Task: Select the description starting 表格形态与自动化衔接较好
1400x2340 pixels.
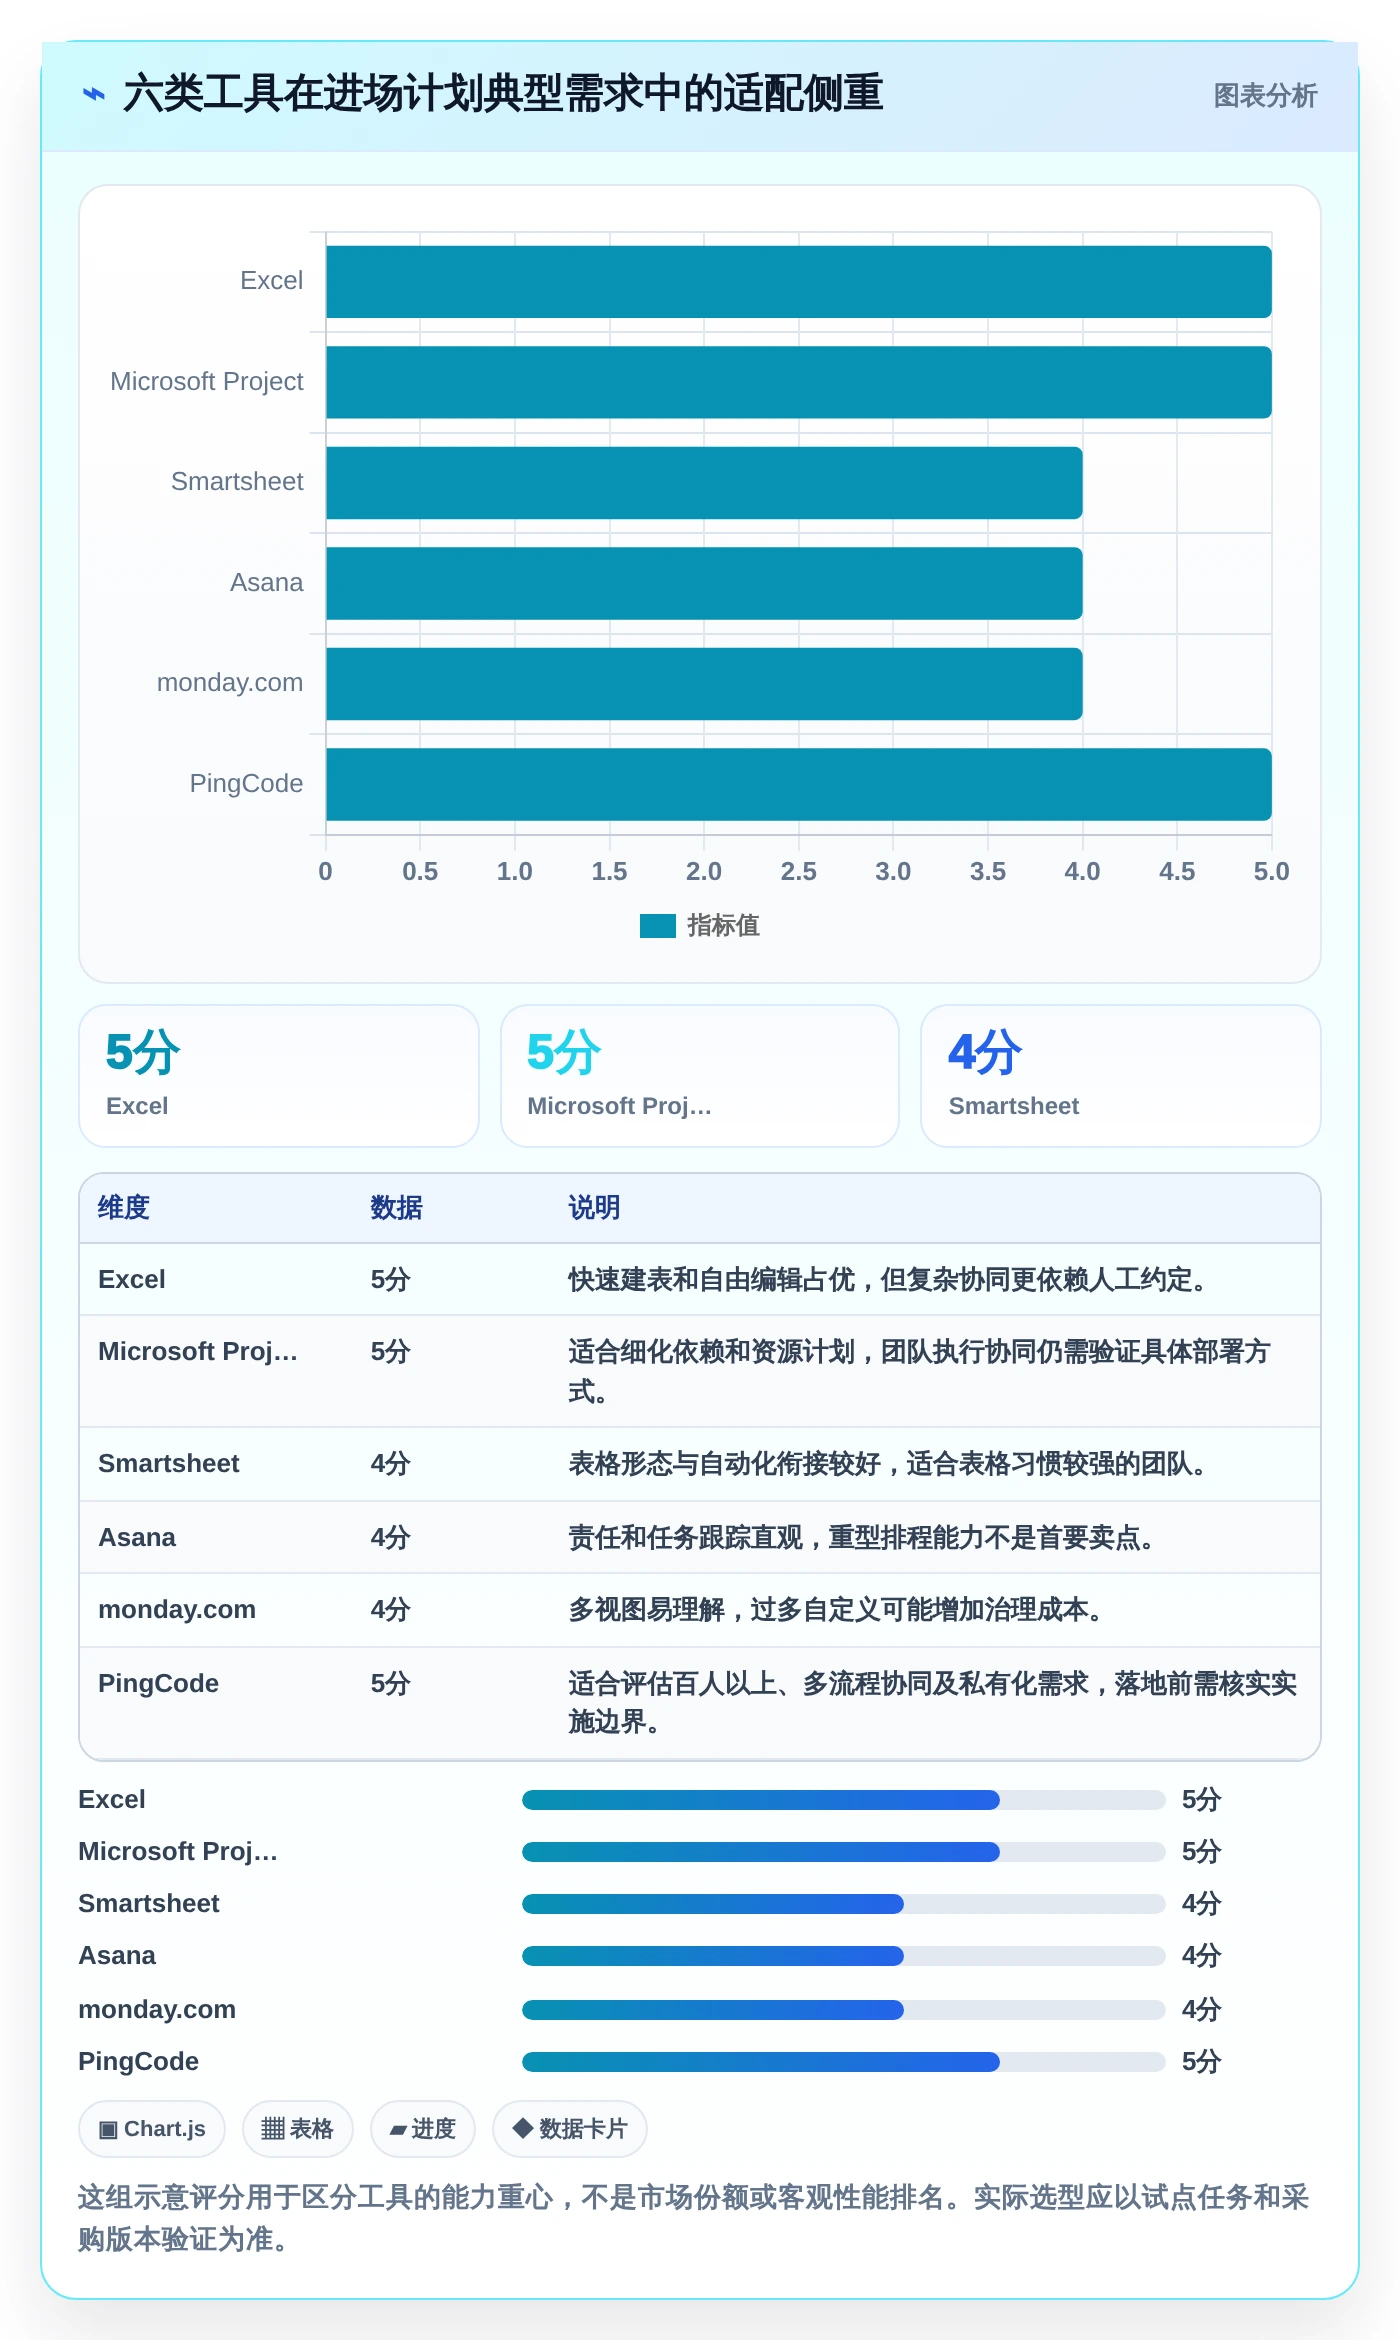Action: (x=887, y=1464)
